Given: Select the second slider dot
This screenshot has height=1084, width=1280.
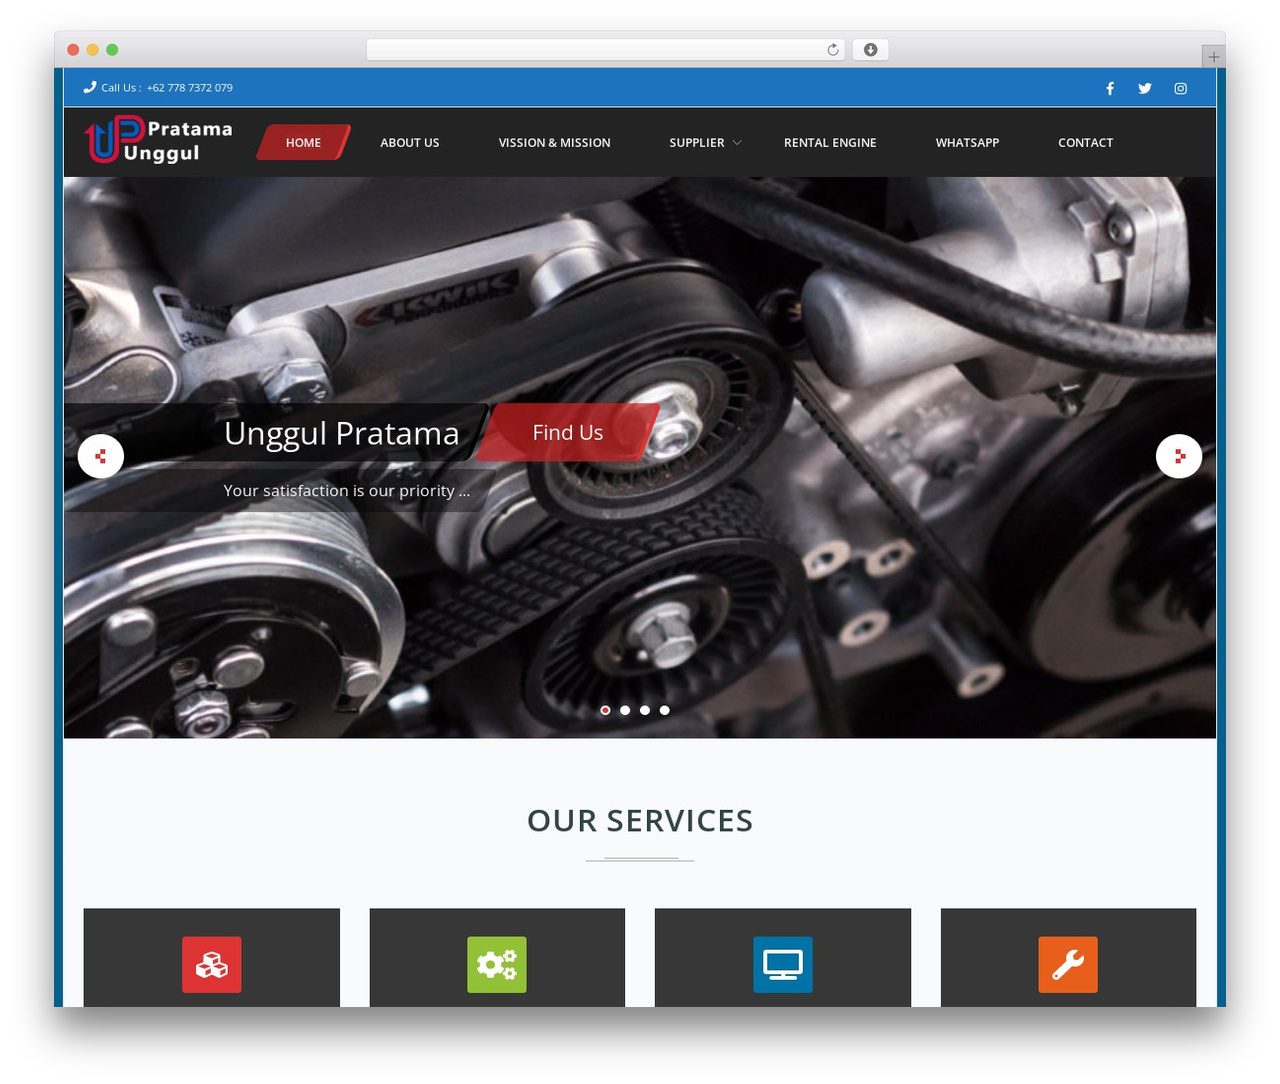Looking at the screenshot, I should coord(625,710).
